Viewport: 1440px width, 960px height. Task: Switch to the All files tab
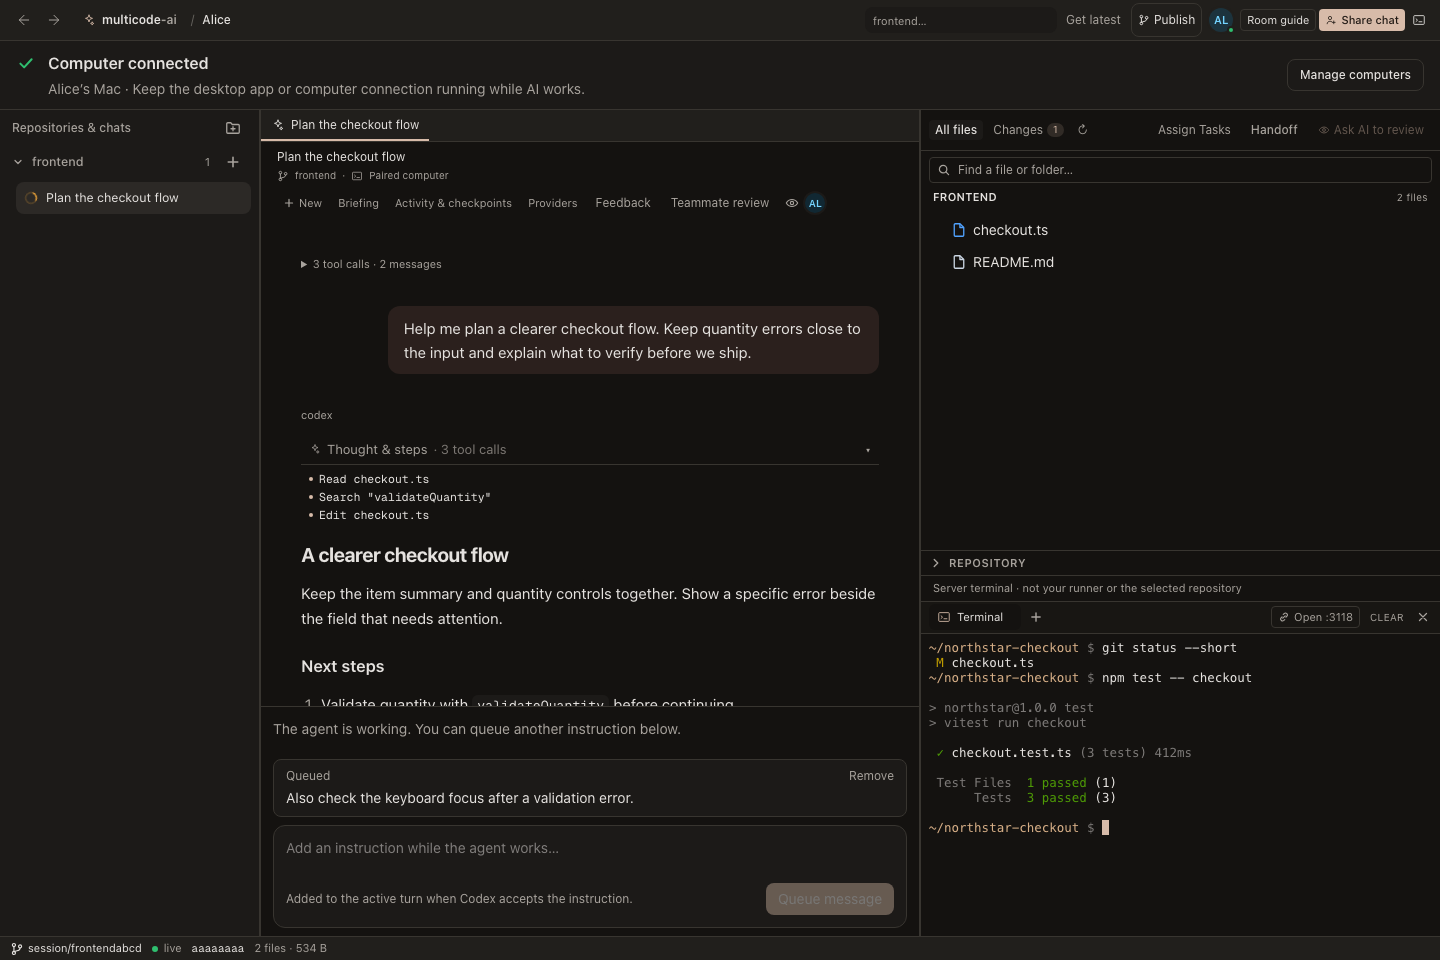point(956,130)
